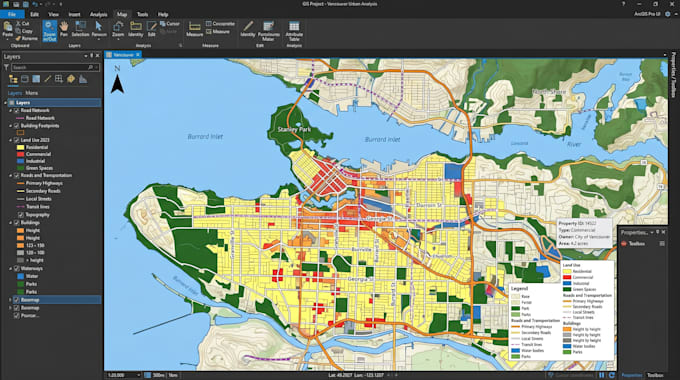
Task: Toggle Land Use 2023 layer visibility
Action: (x=16, y=140)
